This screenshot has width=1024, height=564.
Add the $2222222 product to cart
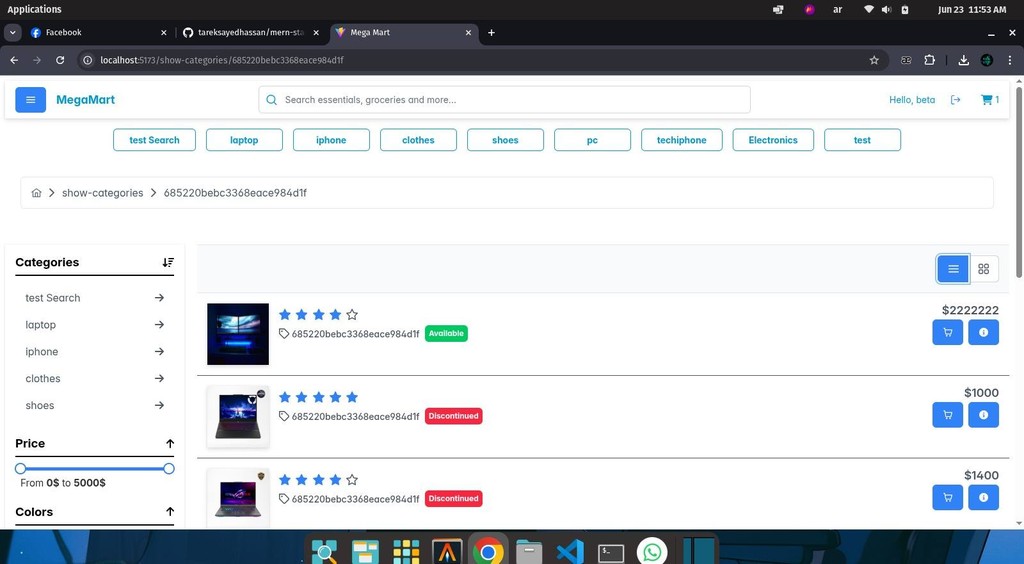point(947,332)
